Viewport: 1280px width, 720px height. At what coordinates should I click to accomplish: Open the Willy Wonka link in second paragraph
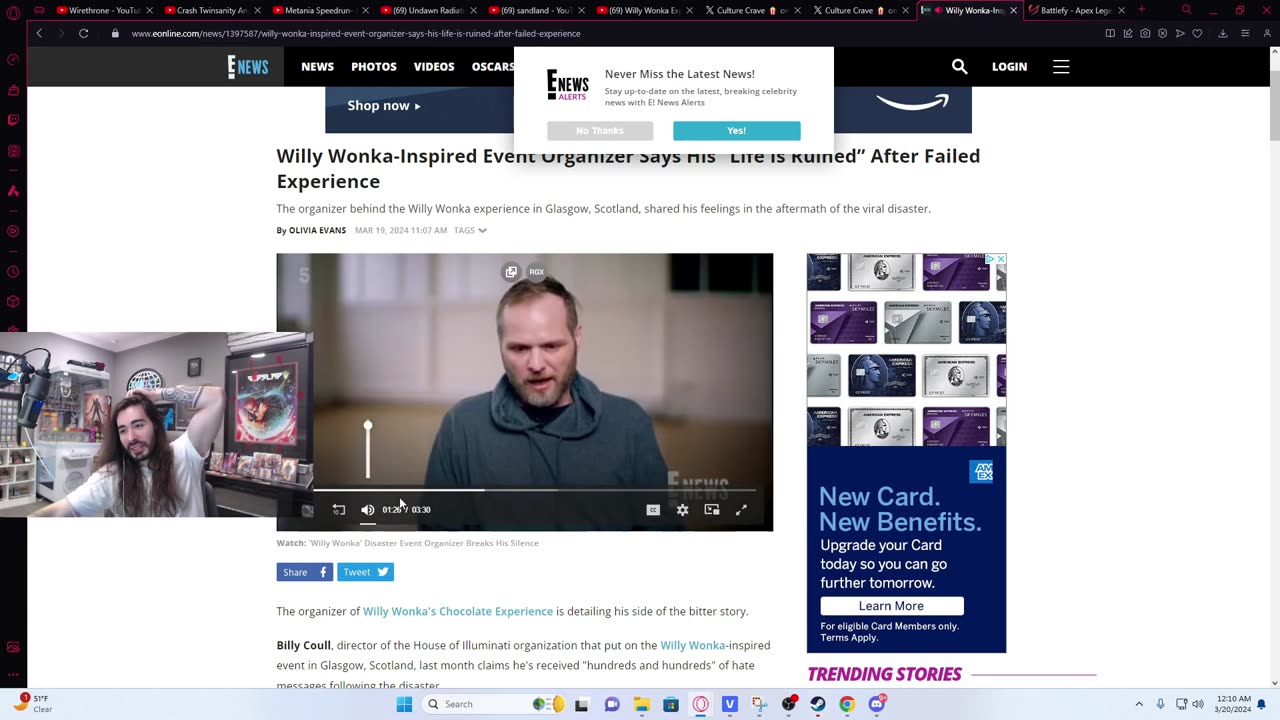tap(692, 645)
